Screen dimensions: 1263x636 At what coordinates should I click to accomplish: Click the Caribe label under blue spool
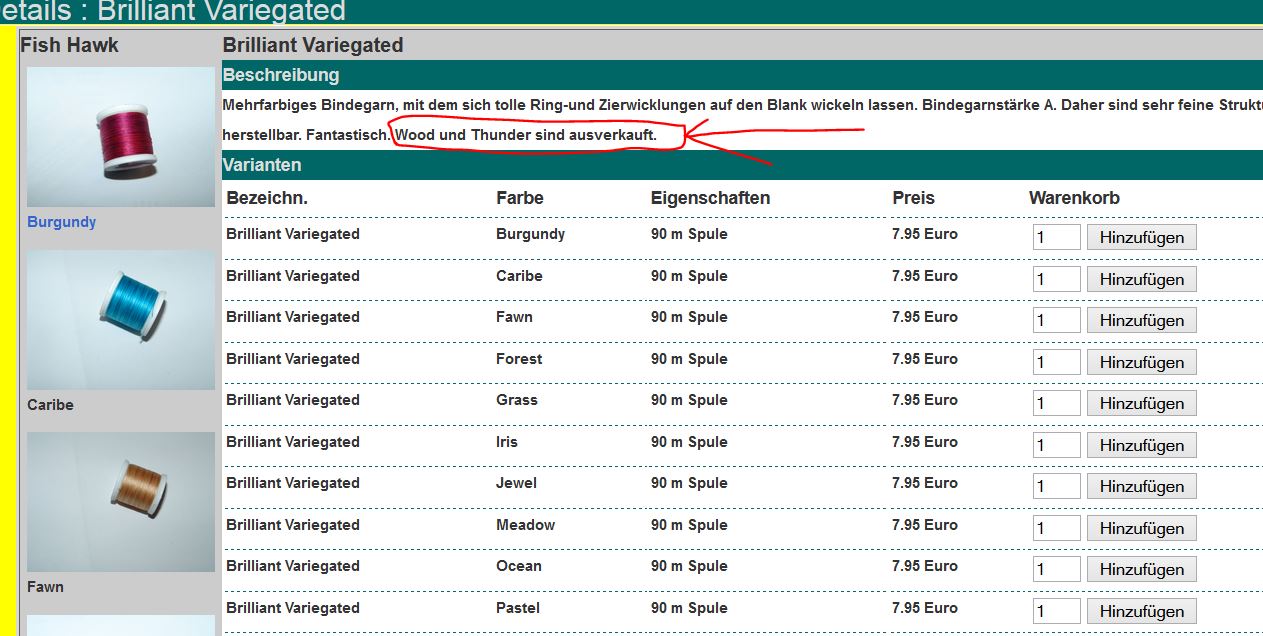[x=51, y=405]
